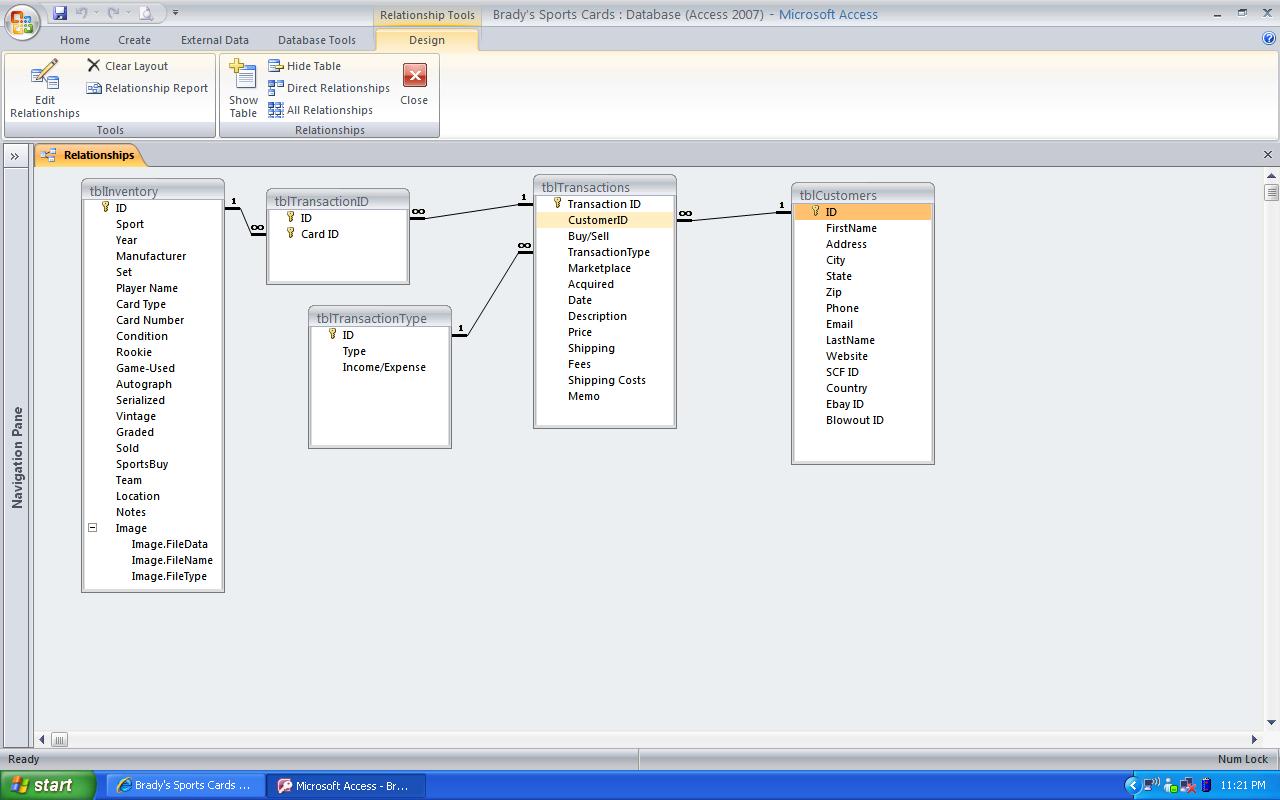Screen dimensions: 1280x800
Task: Select the TransactionType field in tblTransactions
Action: (605, 252)
